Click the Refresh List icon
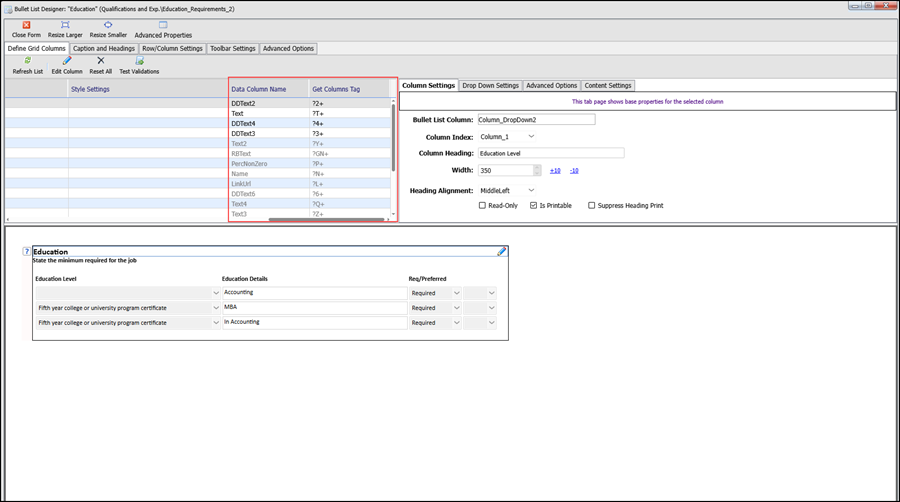Screen dimensions: 900x502 click(x=28, y=61)
